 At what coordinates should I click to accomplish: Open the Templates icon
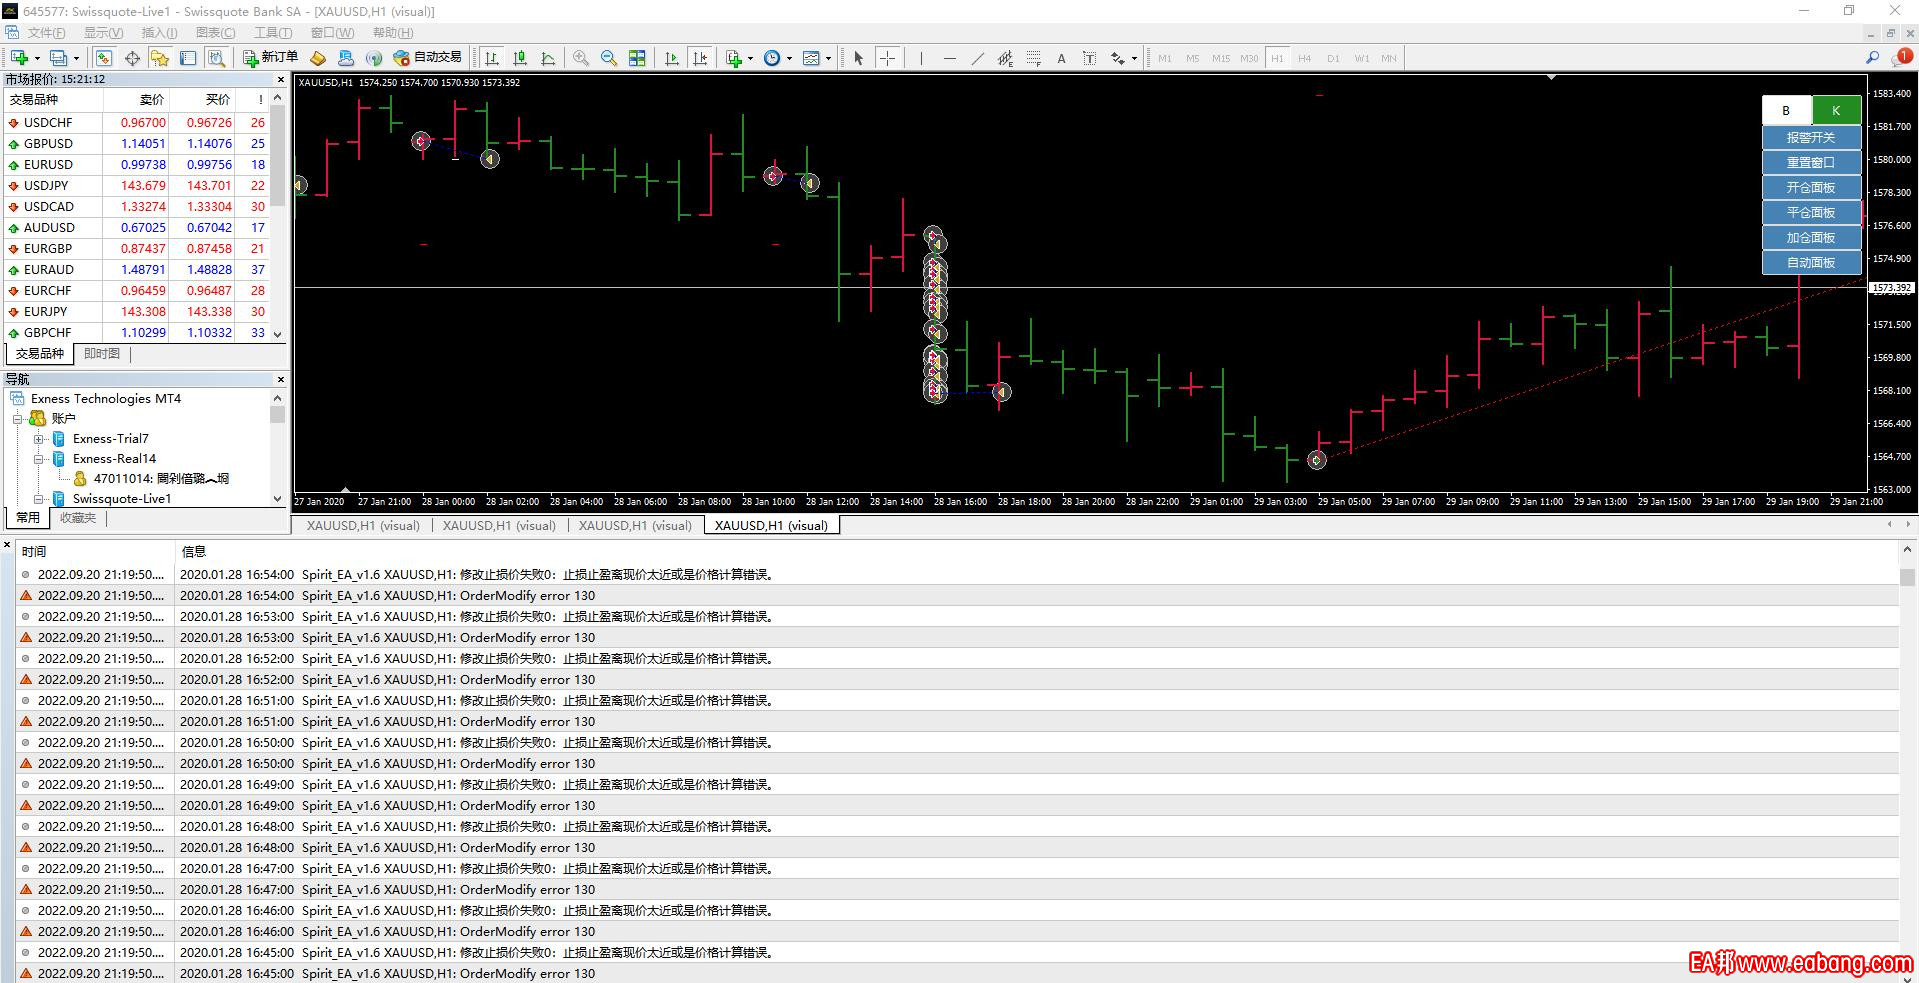pyautogui.click(x=811, y=58)
